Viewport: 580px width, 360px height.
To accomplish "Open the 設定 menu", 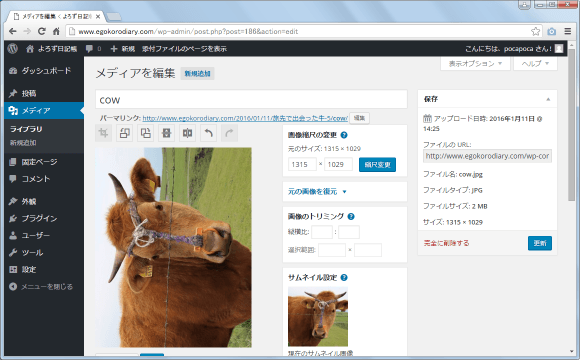I will click(44, 269).
